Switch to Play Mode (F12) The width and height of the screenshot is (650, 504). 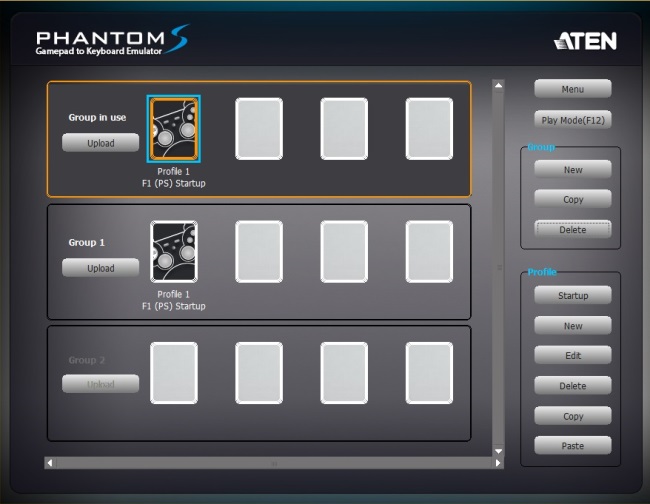coord(572,120)
